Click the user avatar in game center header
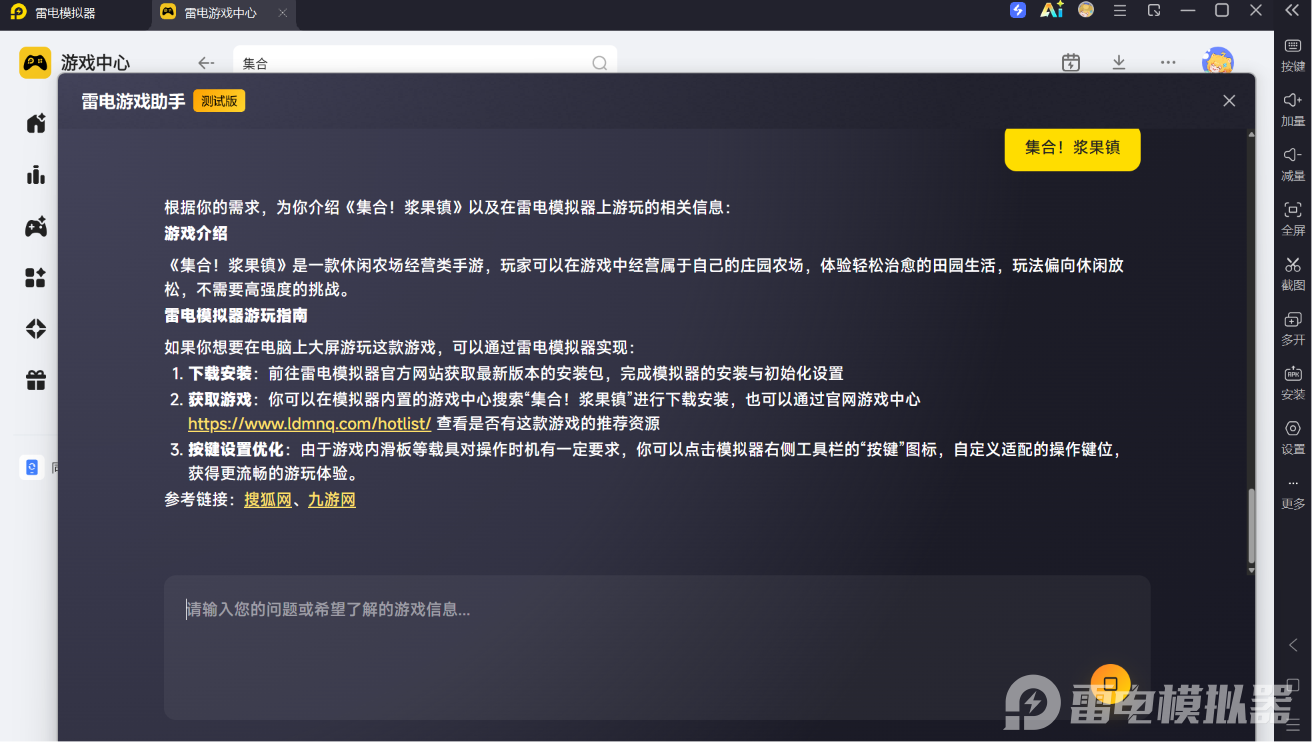This screenshot has height=742, width=1312. point(1218,62)
